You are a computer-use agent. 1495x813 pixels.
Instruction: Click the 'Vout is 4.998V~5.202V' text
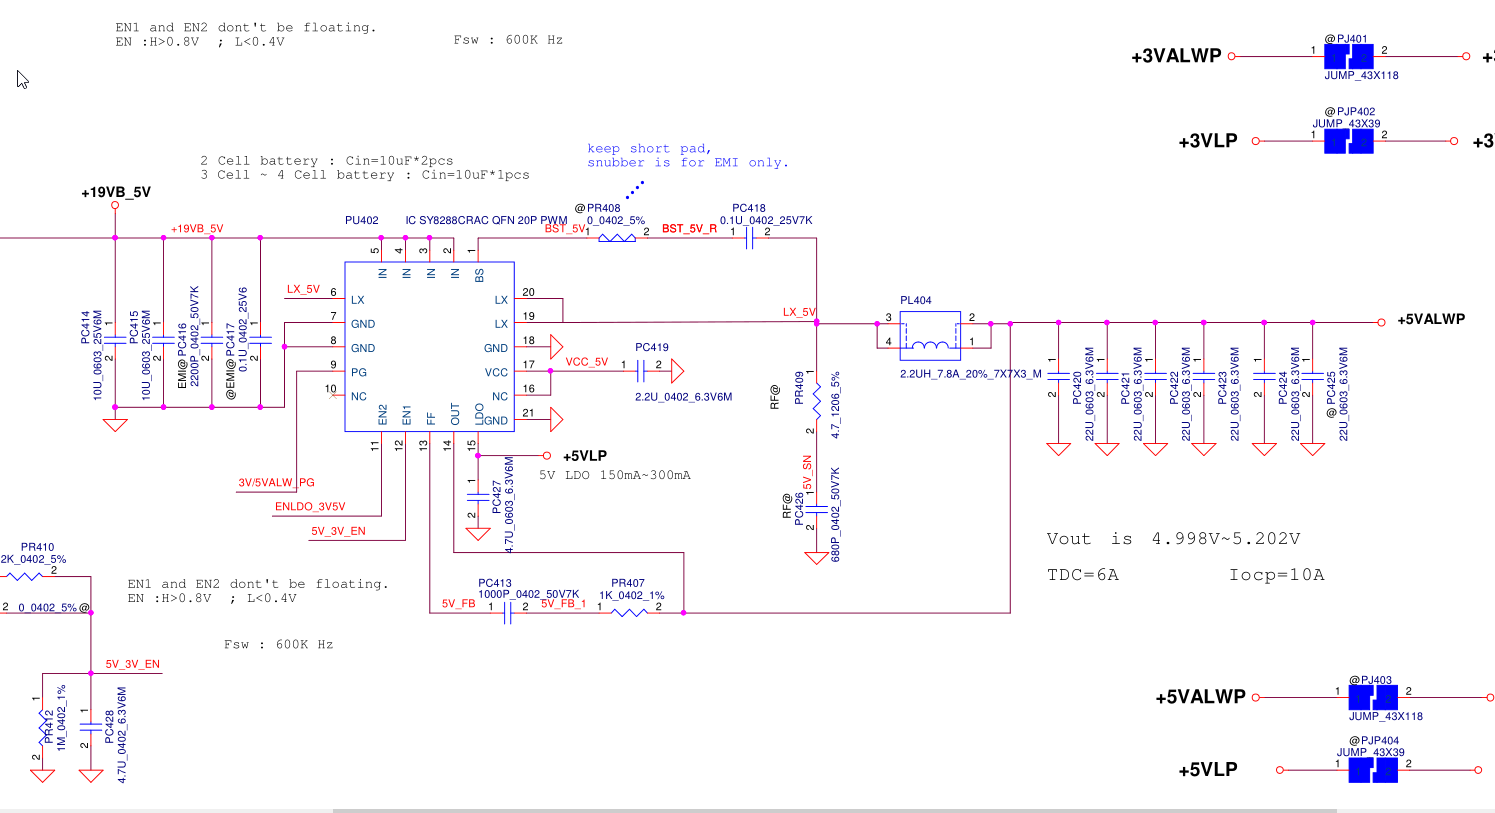click(1173, 539)
